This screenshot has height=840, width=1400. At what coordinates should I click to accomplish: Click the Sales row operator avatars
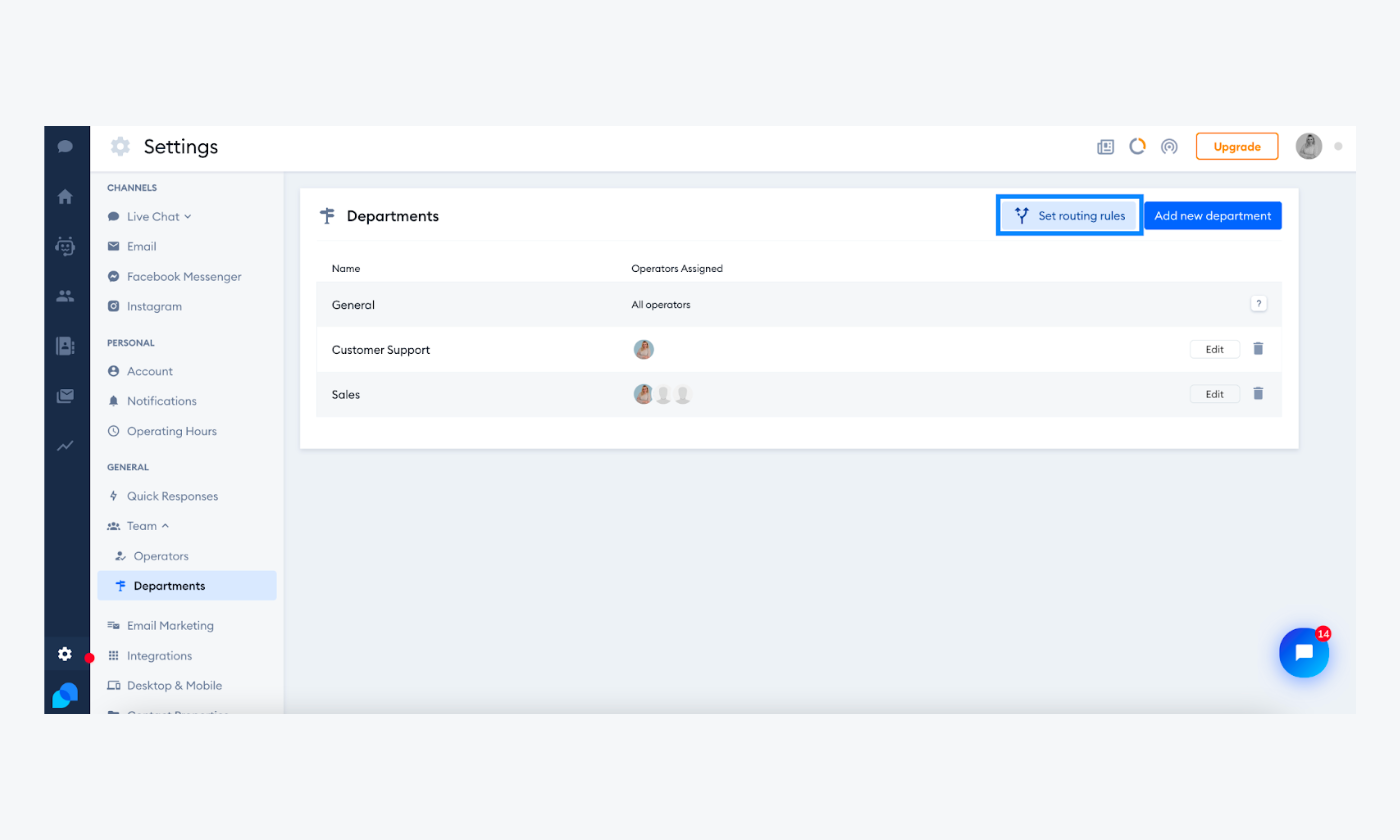[663, 394]
